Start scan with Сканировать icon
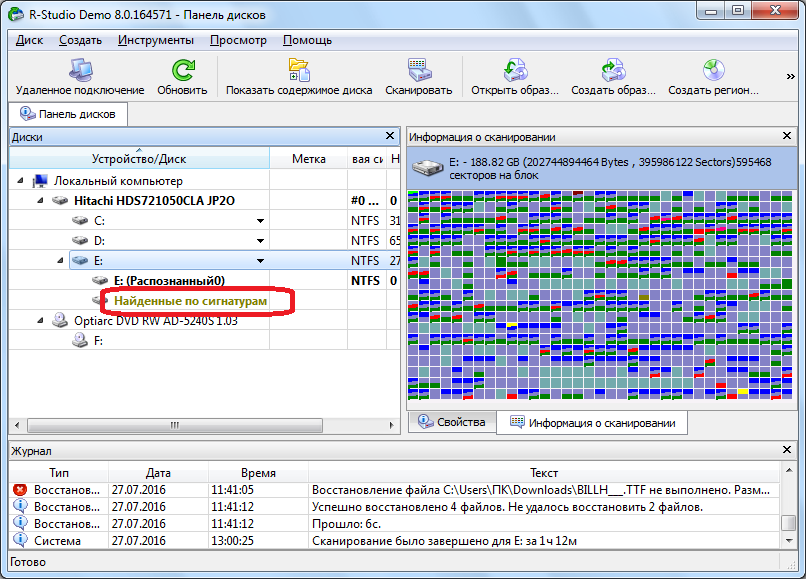This screenshot has height=579, width=806. click(419, 69)
